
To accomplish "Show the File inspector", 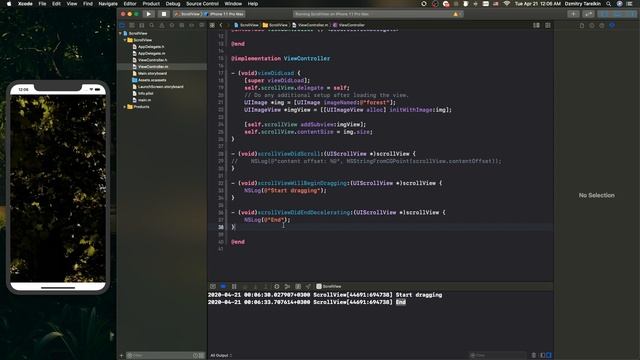I will (582, 25).
